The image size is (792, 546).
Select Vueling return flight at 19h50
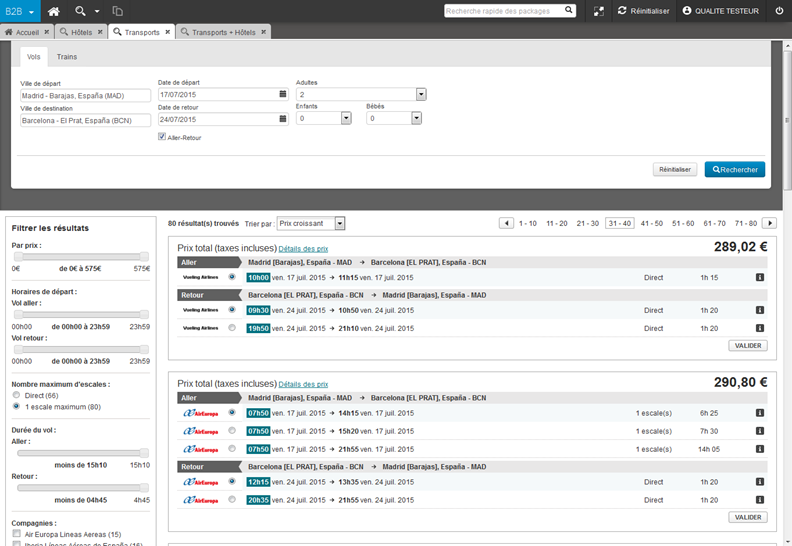coord(232,327)
